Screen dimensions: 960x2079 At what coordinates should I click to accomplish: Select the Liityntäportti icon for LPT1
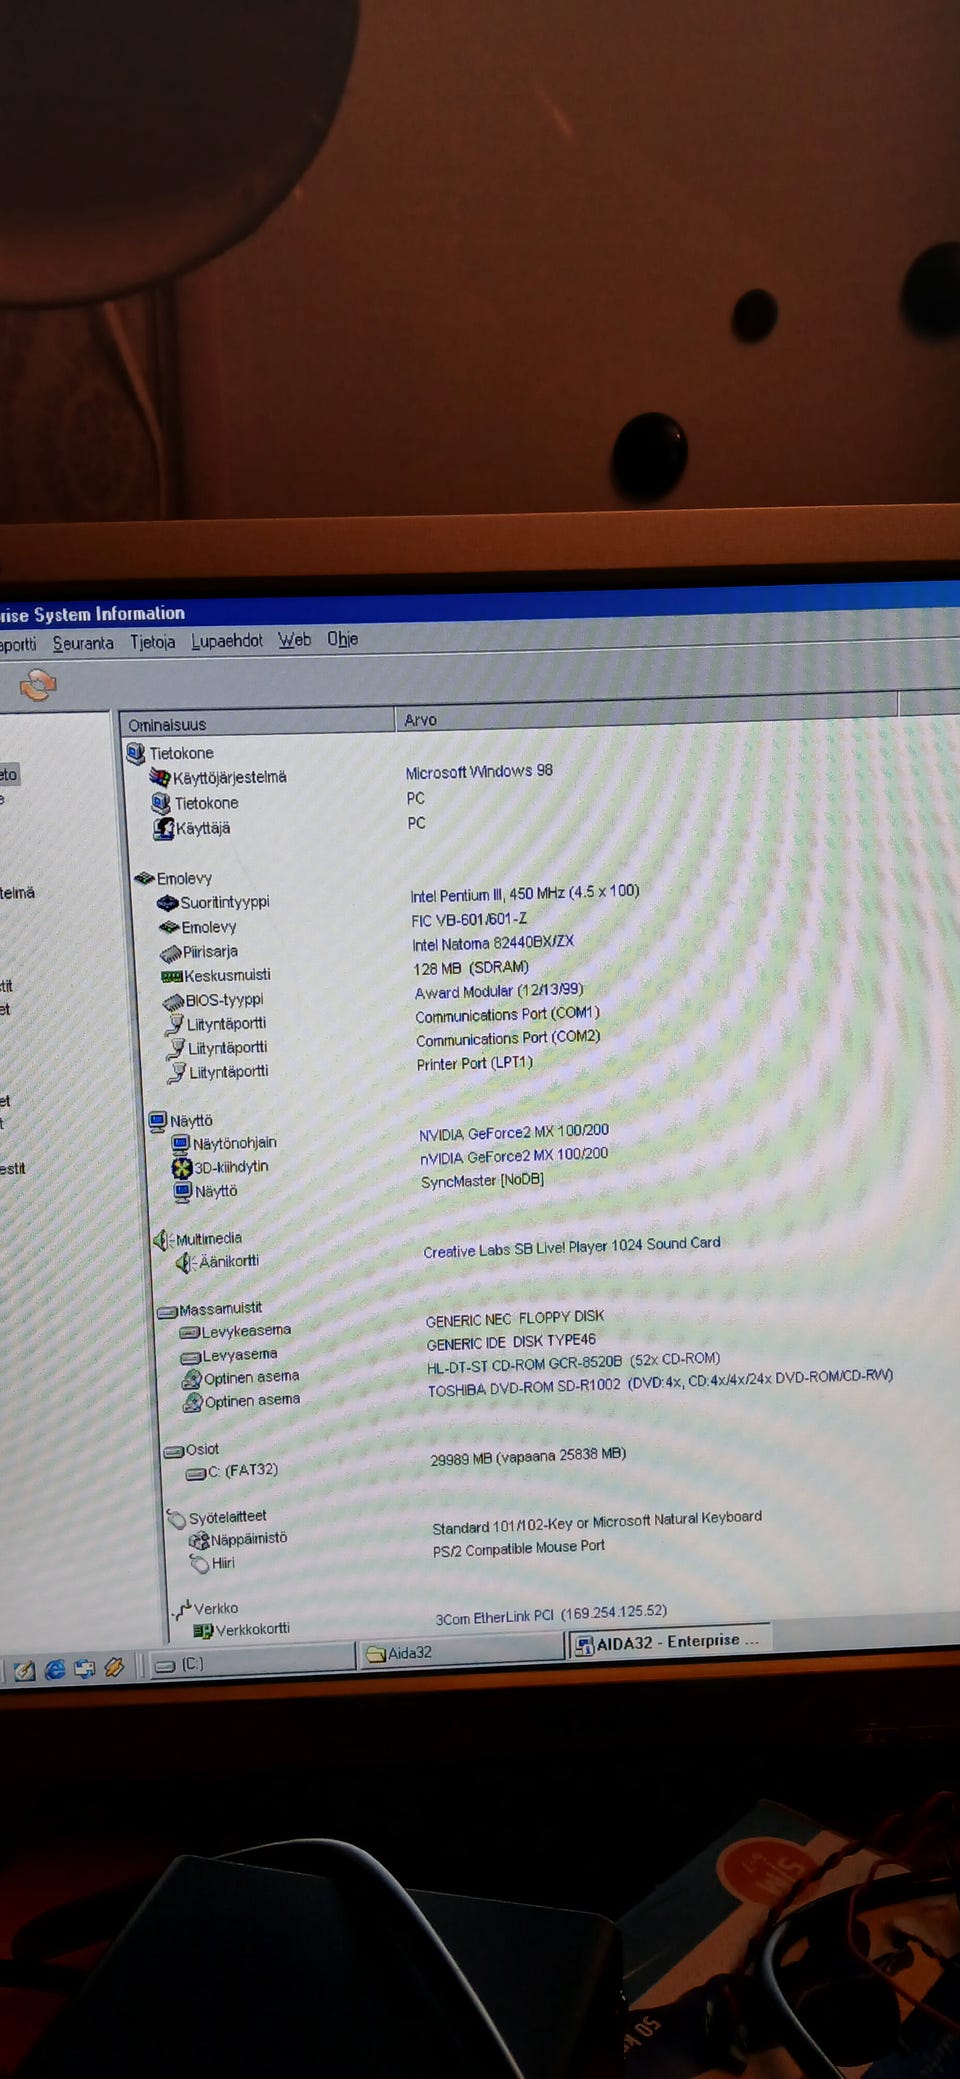[x=177, y=1073]
